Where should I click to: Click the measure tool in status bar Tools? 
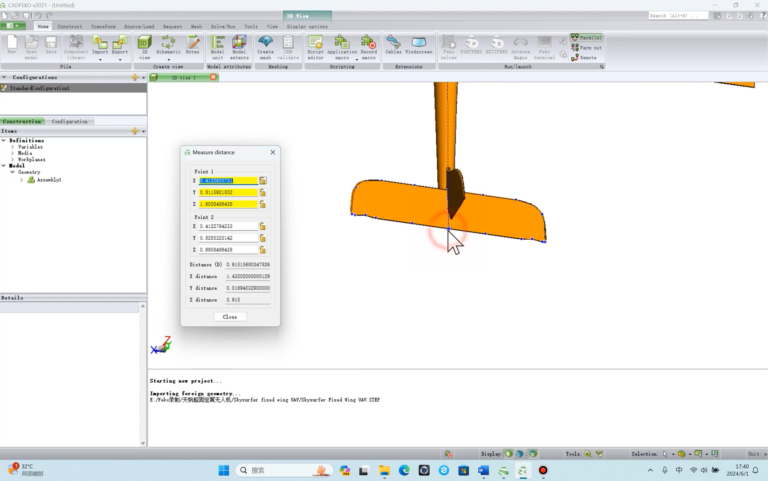[587, 454]
